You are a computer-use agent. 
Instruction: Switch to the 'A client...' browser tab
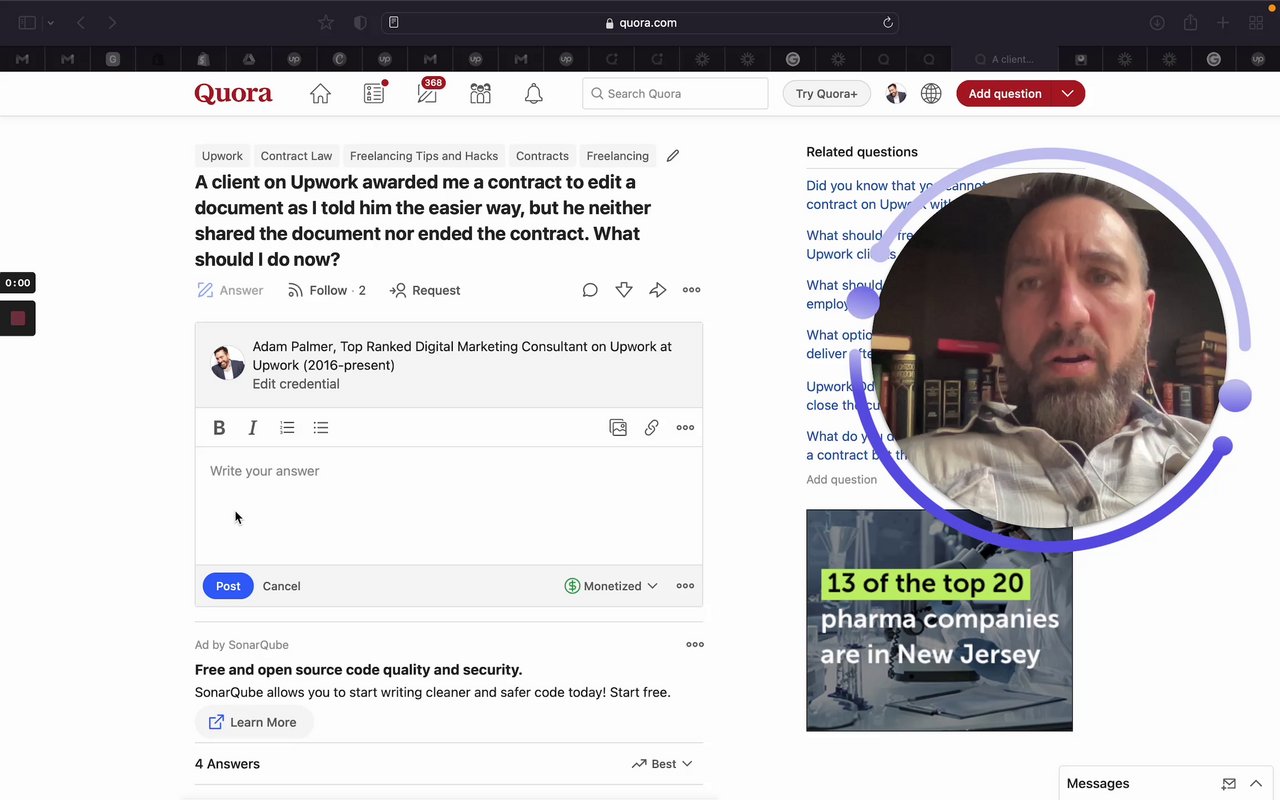click(1006, 59)
